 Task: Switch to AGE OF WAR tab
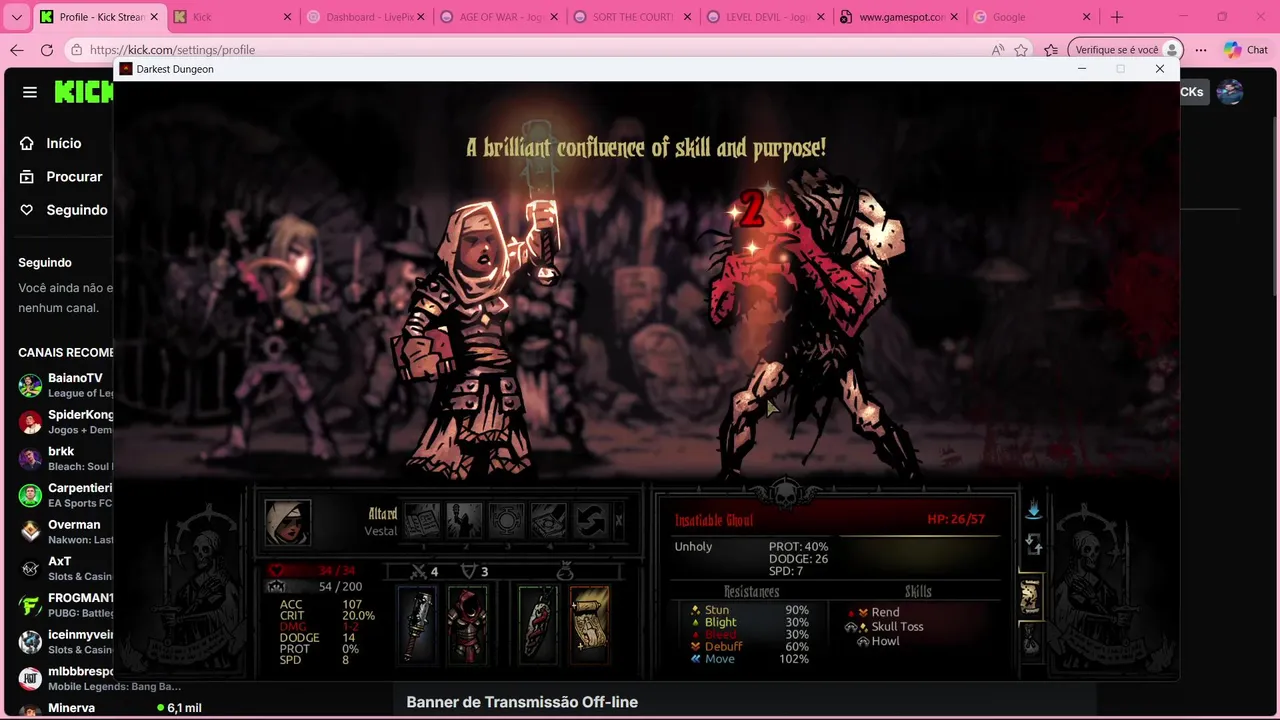(x=498, y=17)
